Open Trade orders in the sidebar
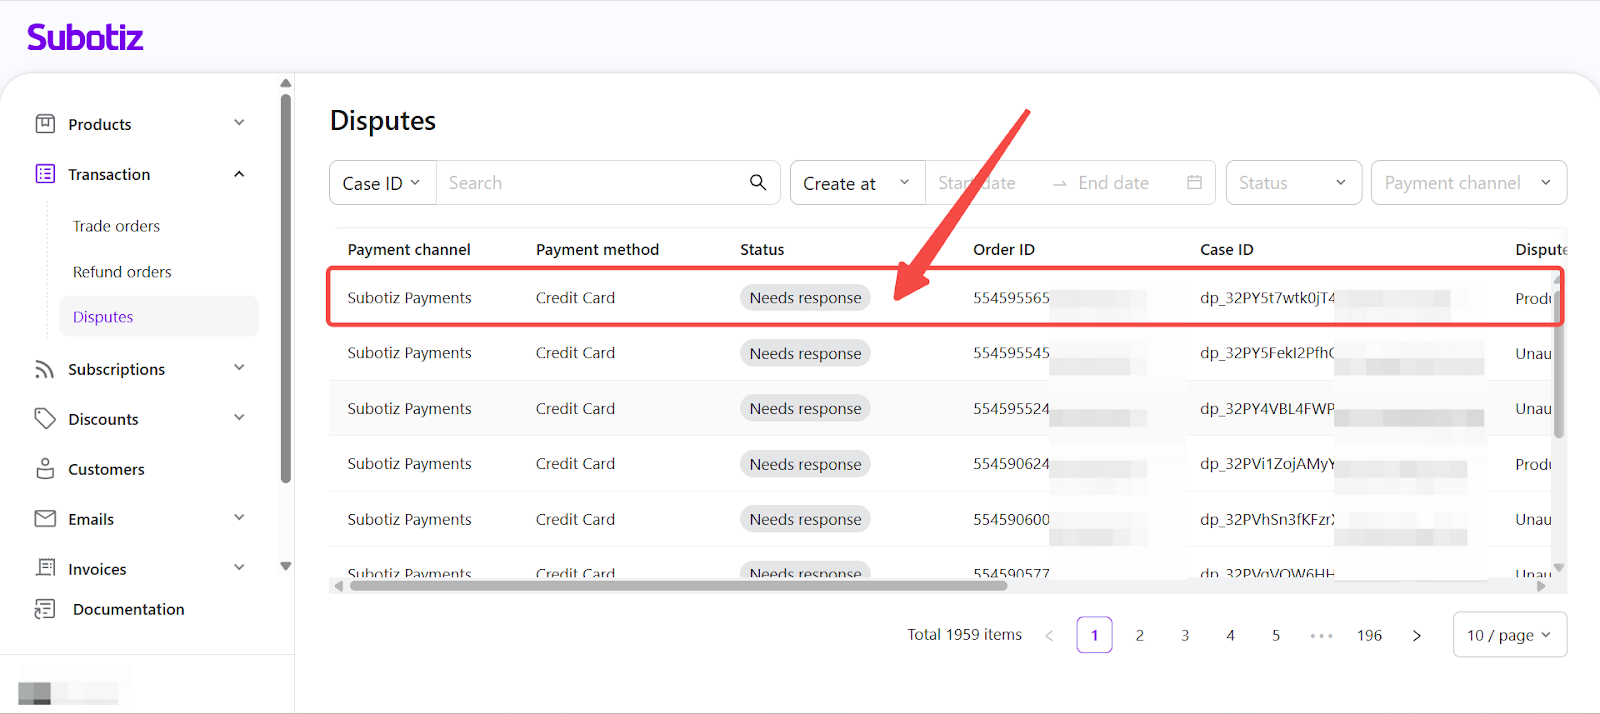 coord(116,226)
